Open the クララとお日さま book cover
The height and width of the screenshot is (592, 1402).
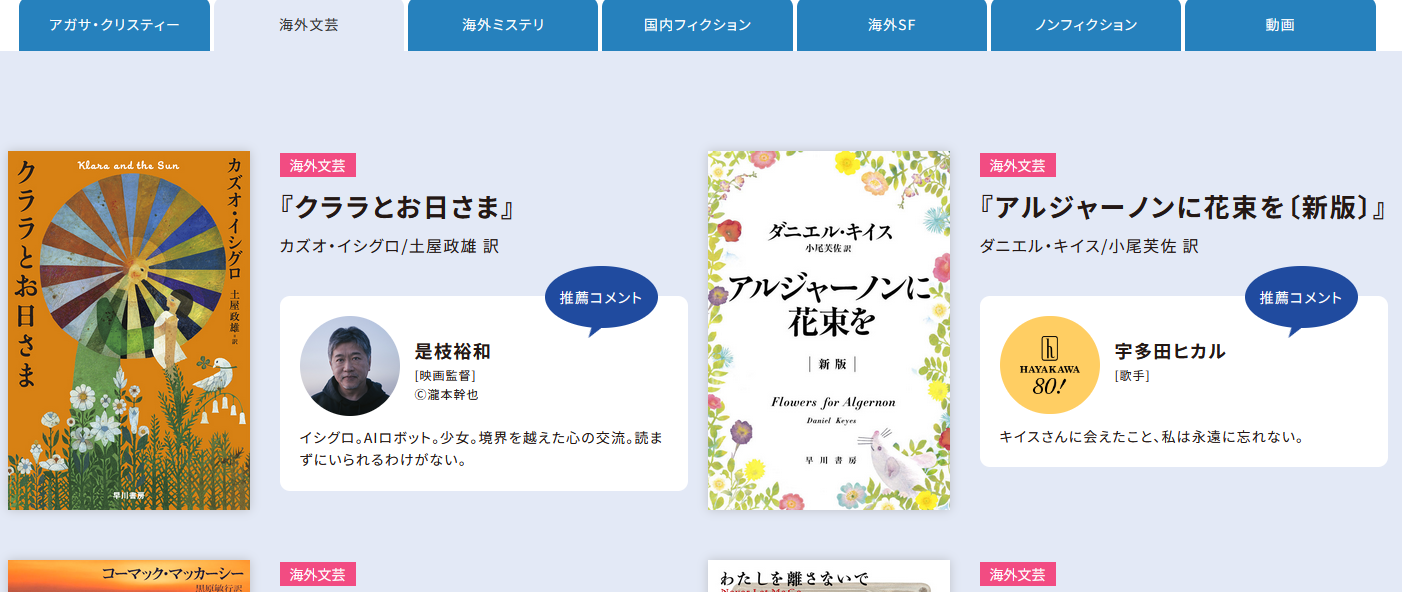(x=129, y=330)
